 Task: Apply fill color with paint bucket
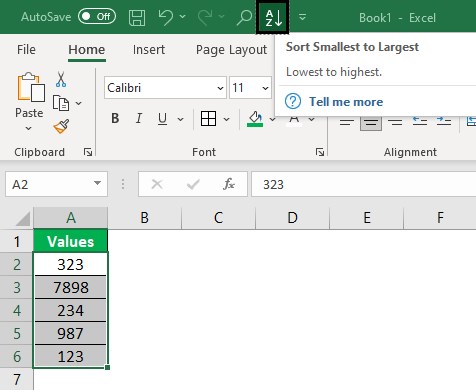pos(255,119)
